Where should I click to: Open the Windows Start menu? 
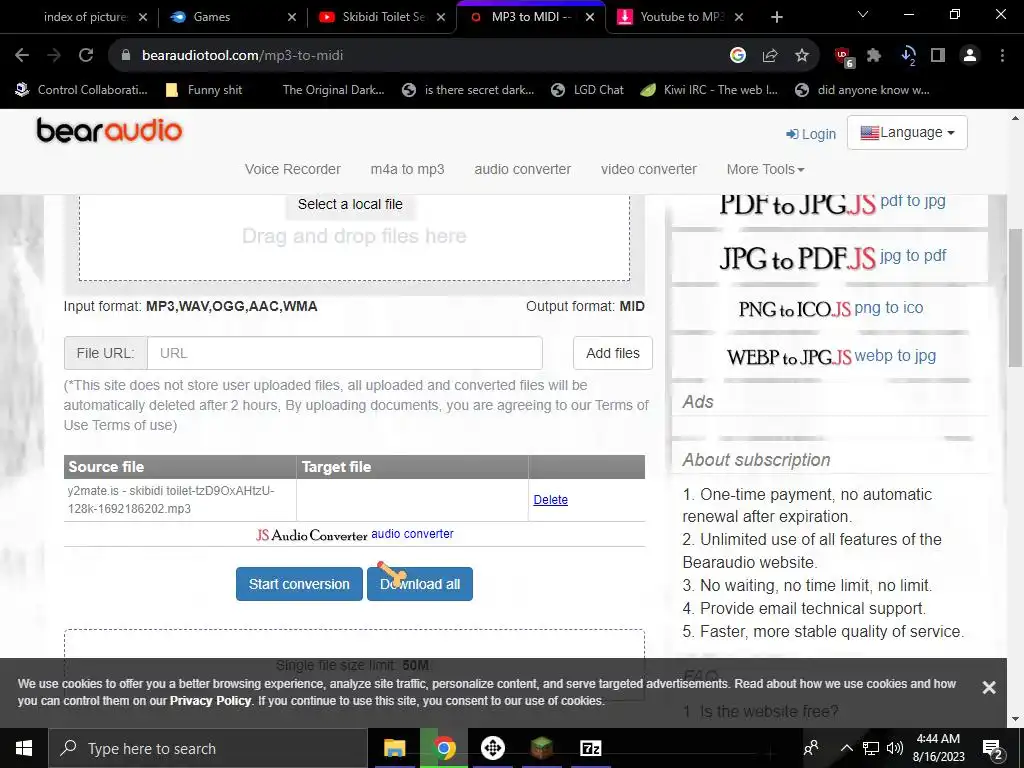pos(24,748)
